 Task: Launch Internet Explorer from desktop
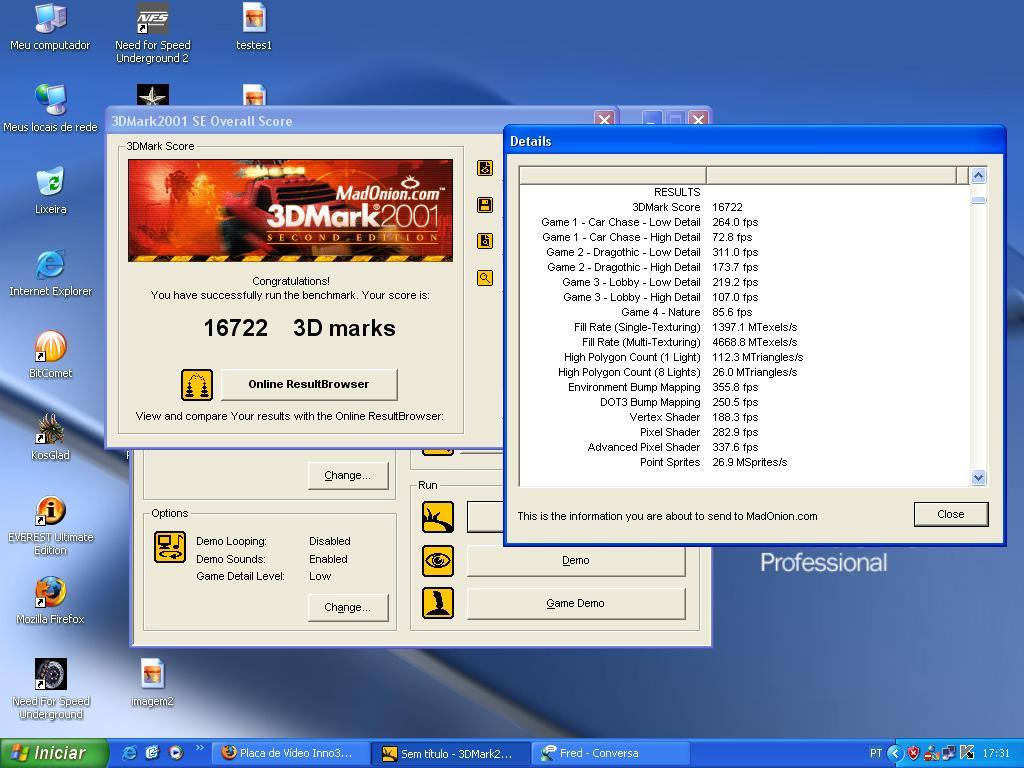[x=50, y=274]
